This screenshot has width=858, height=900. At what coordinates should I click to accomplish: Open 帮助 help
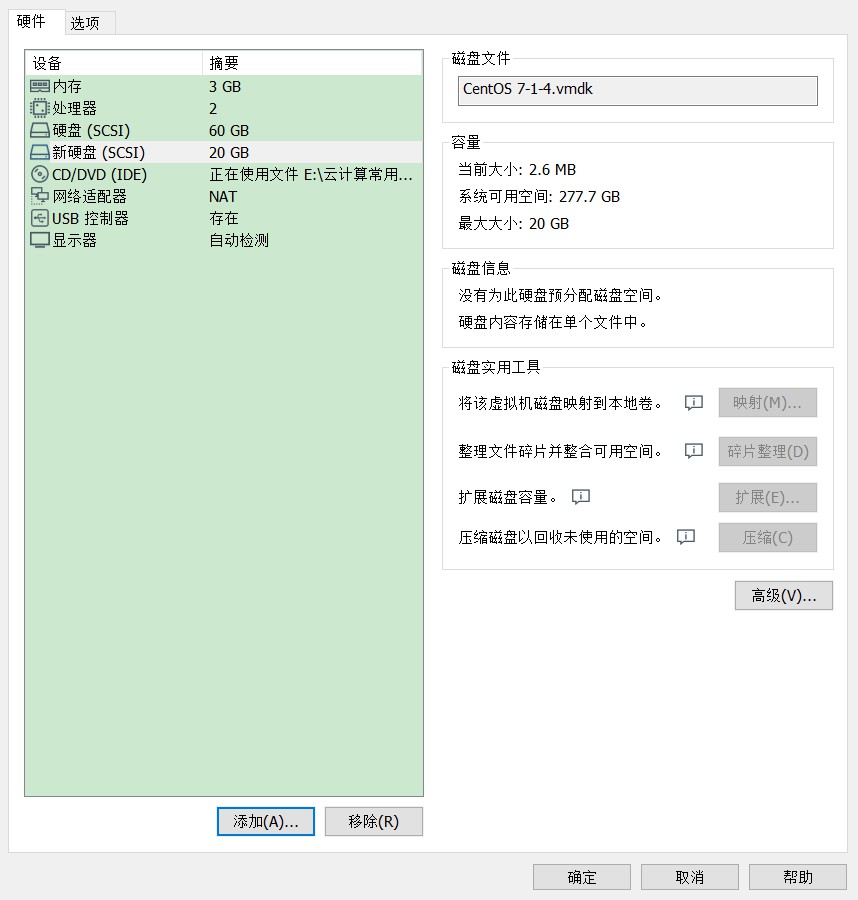click(x=798, y=878)
